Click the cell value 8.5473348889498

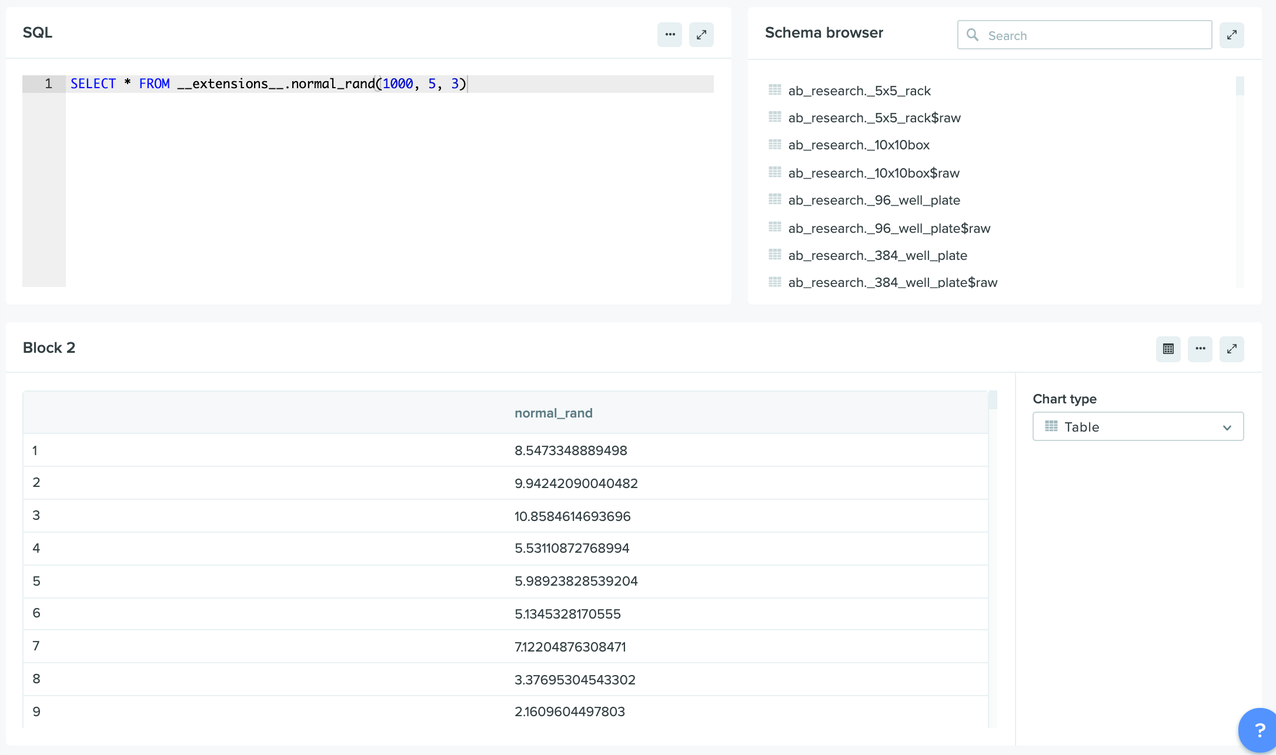(x=571, y=451)
